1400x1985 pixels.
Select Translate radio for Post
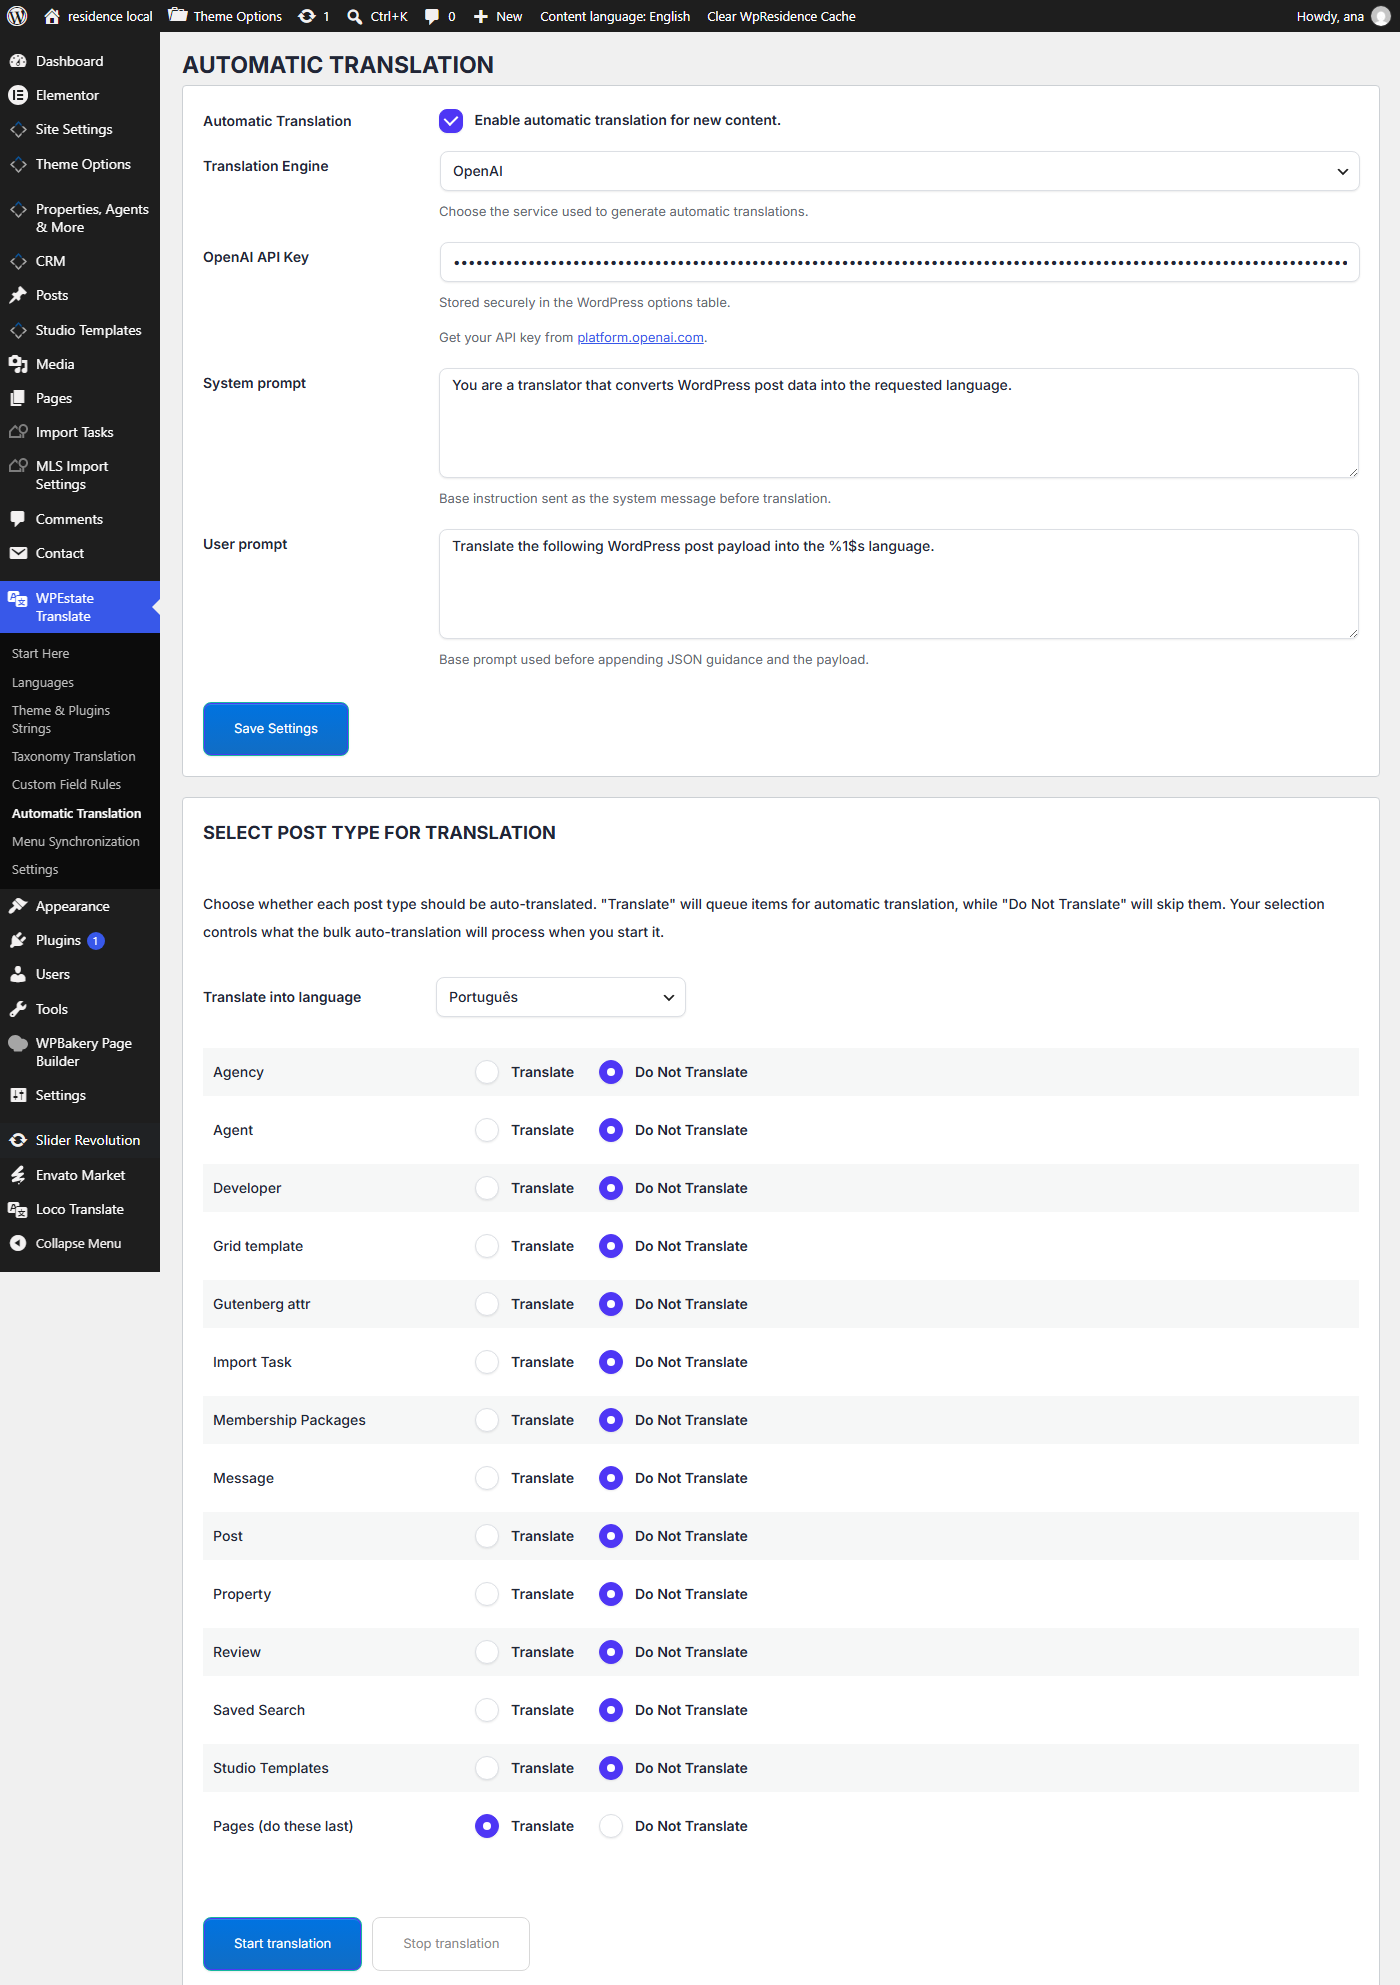click(487, 1536)
